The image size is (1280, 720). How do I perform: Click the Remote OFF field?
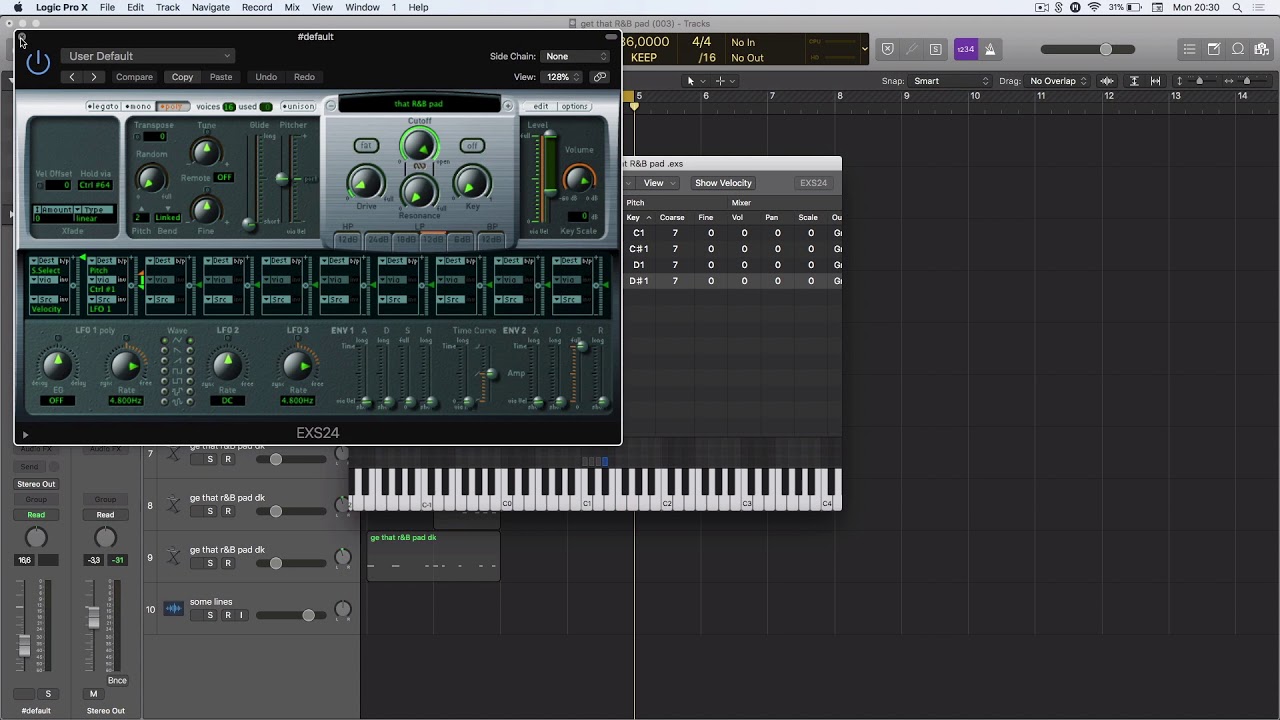click(224, 177)
